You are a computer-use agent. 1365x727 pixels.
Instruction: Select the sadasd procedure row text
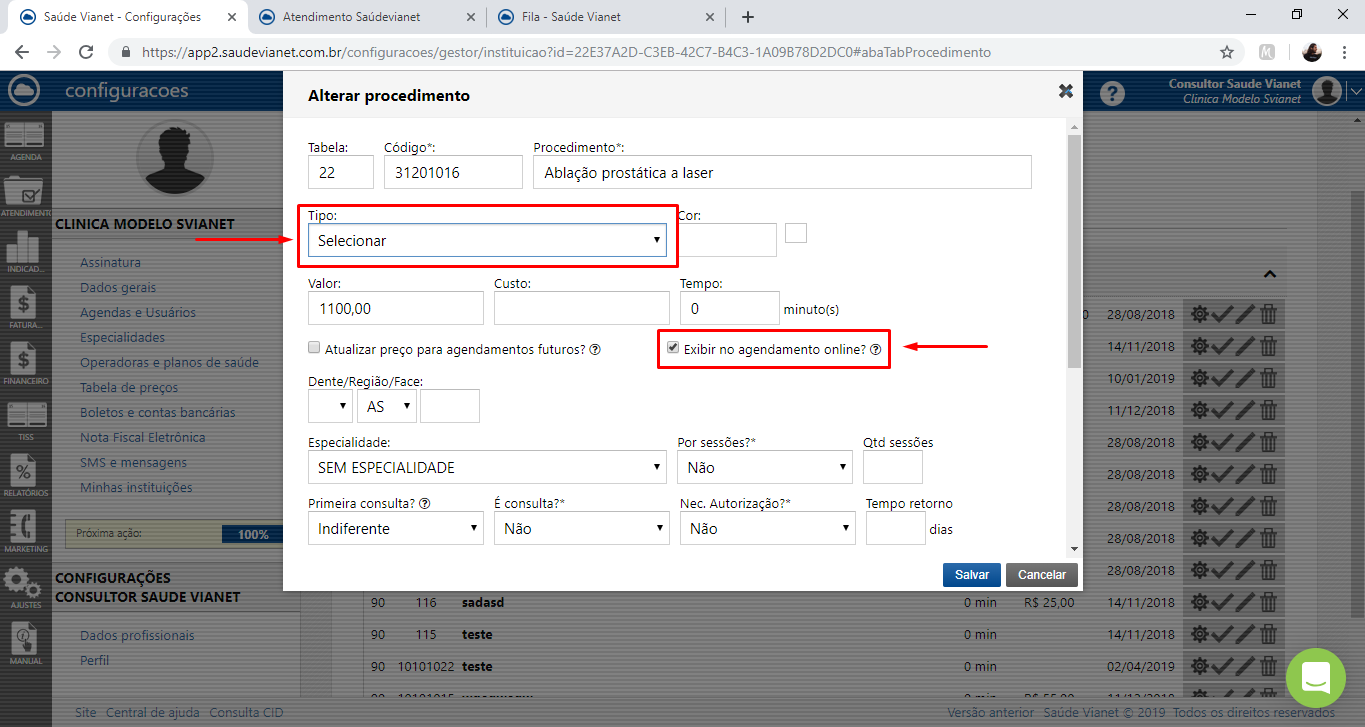(485, 603)
